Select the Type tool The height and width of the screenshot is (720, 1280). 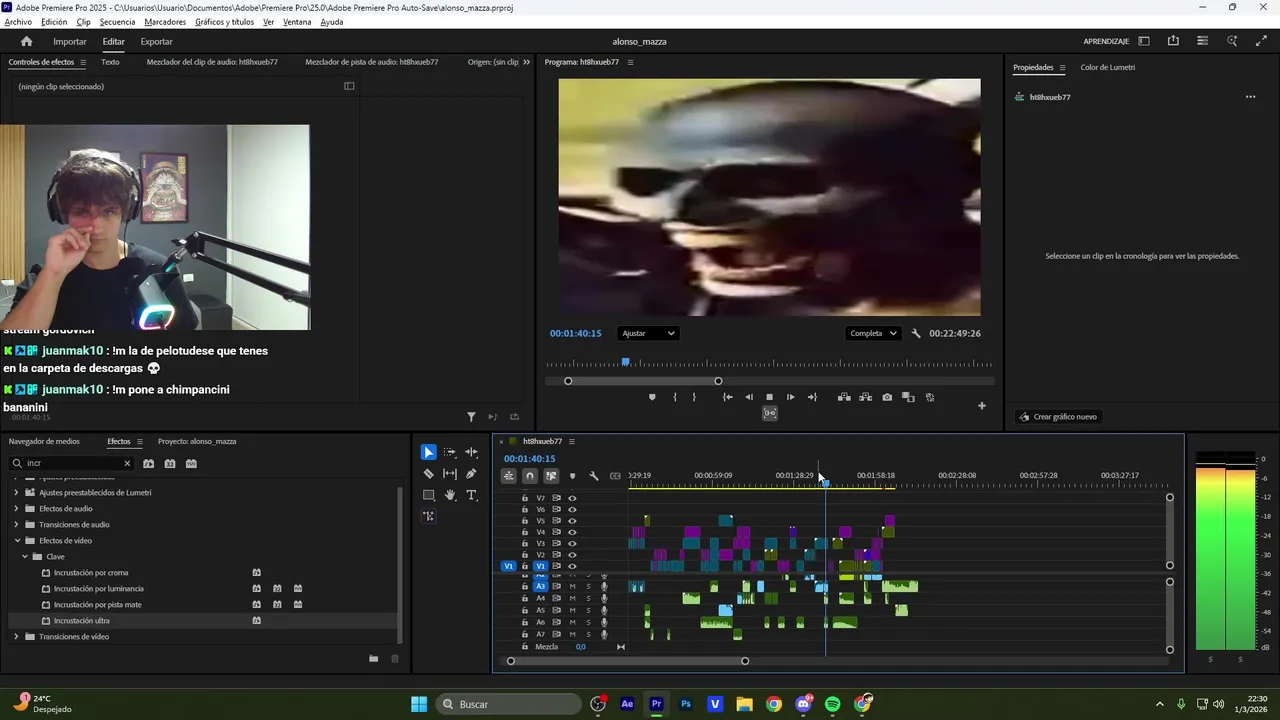(x=471, y=495)
